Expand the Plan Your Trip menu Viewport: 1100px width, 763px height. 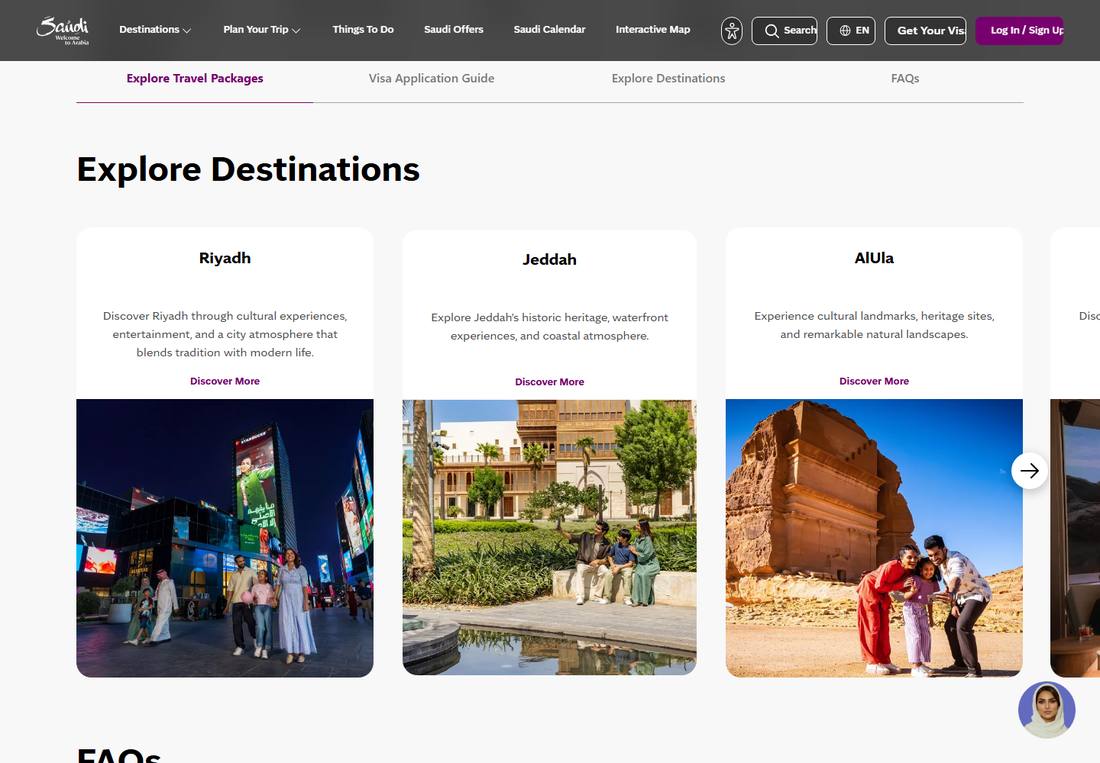[262, 29]
